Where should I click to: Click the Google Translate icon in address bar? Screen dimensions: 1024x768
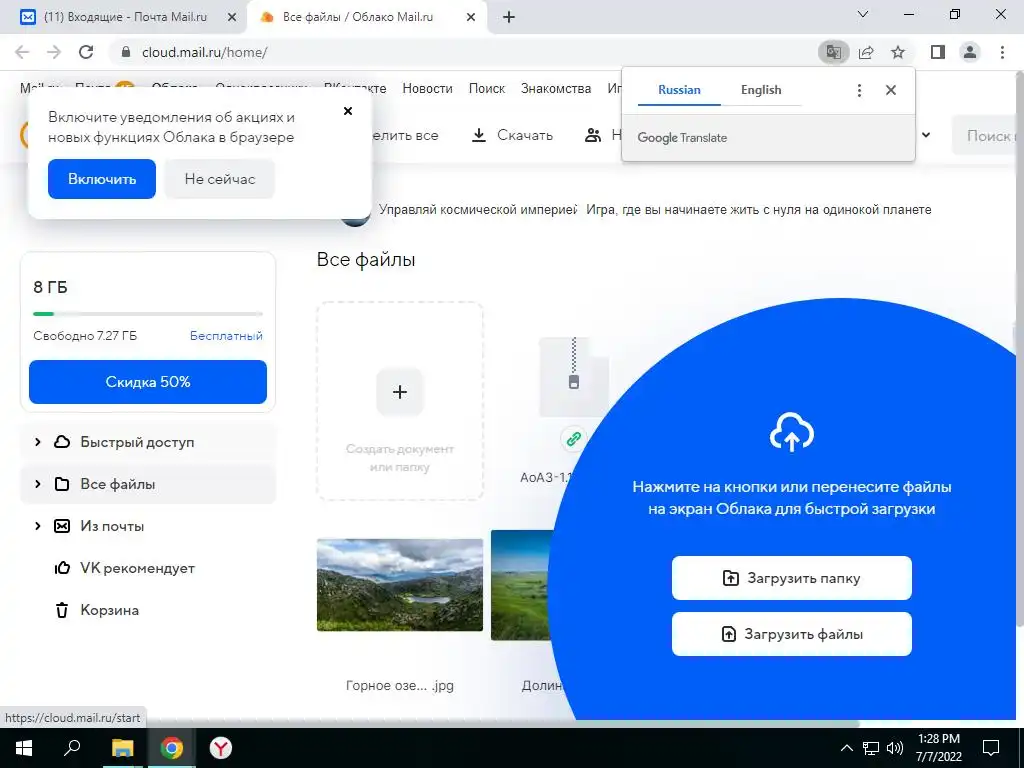833,52
